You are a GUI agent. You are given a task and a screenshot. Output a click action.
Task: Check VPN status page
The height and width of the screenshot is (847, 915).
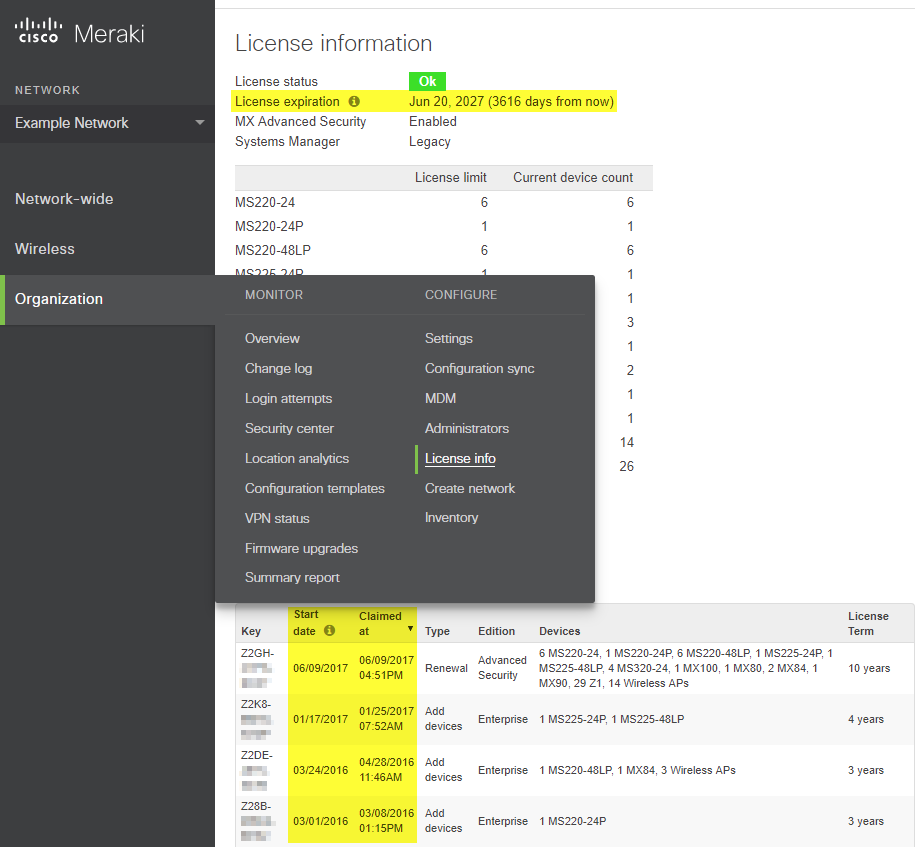(277, 519)
